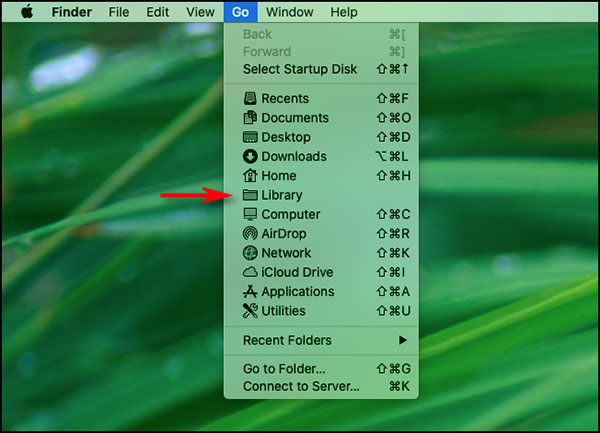Screen dimensions: 600x433
Task: Click the Home house icon
Action: point(250,176)
